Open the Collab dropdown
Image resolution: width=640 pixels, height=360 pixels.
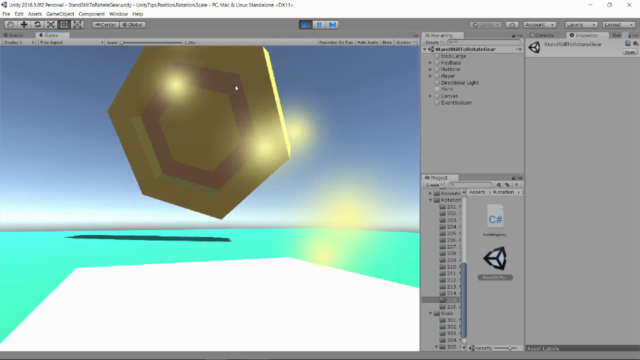[x=485, y=25]
